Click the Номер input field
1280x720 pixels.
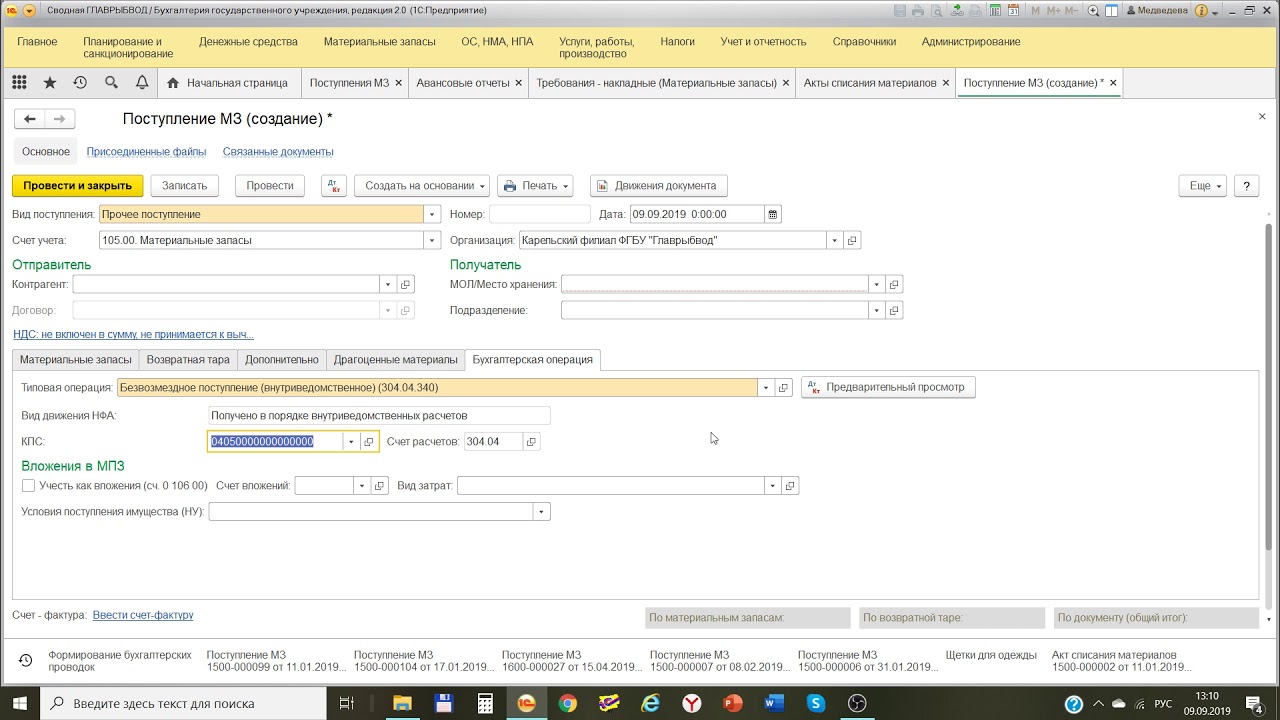539,214
